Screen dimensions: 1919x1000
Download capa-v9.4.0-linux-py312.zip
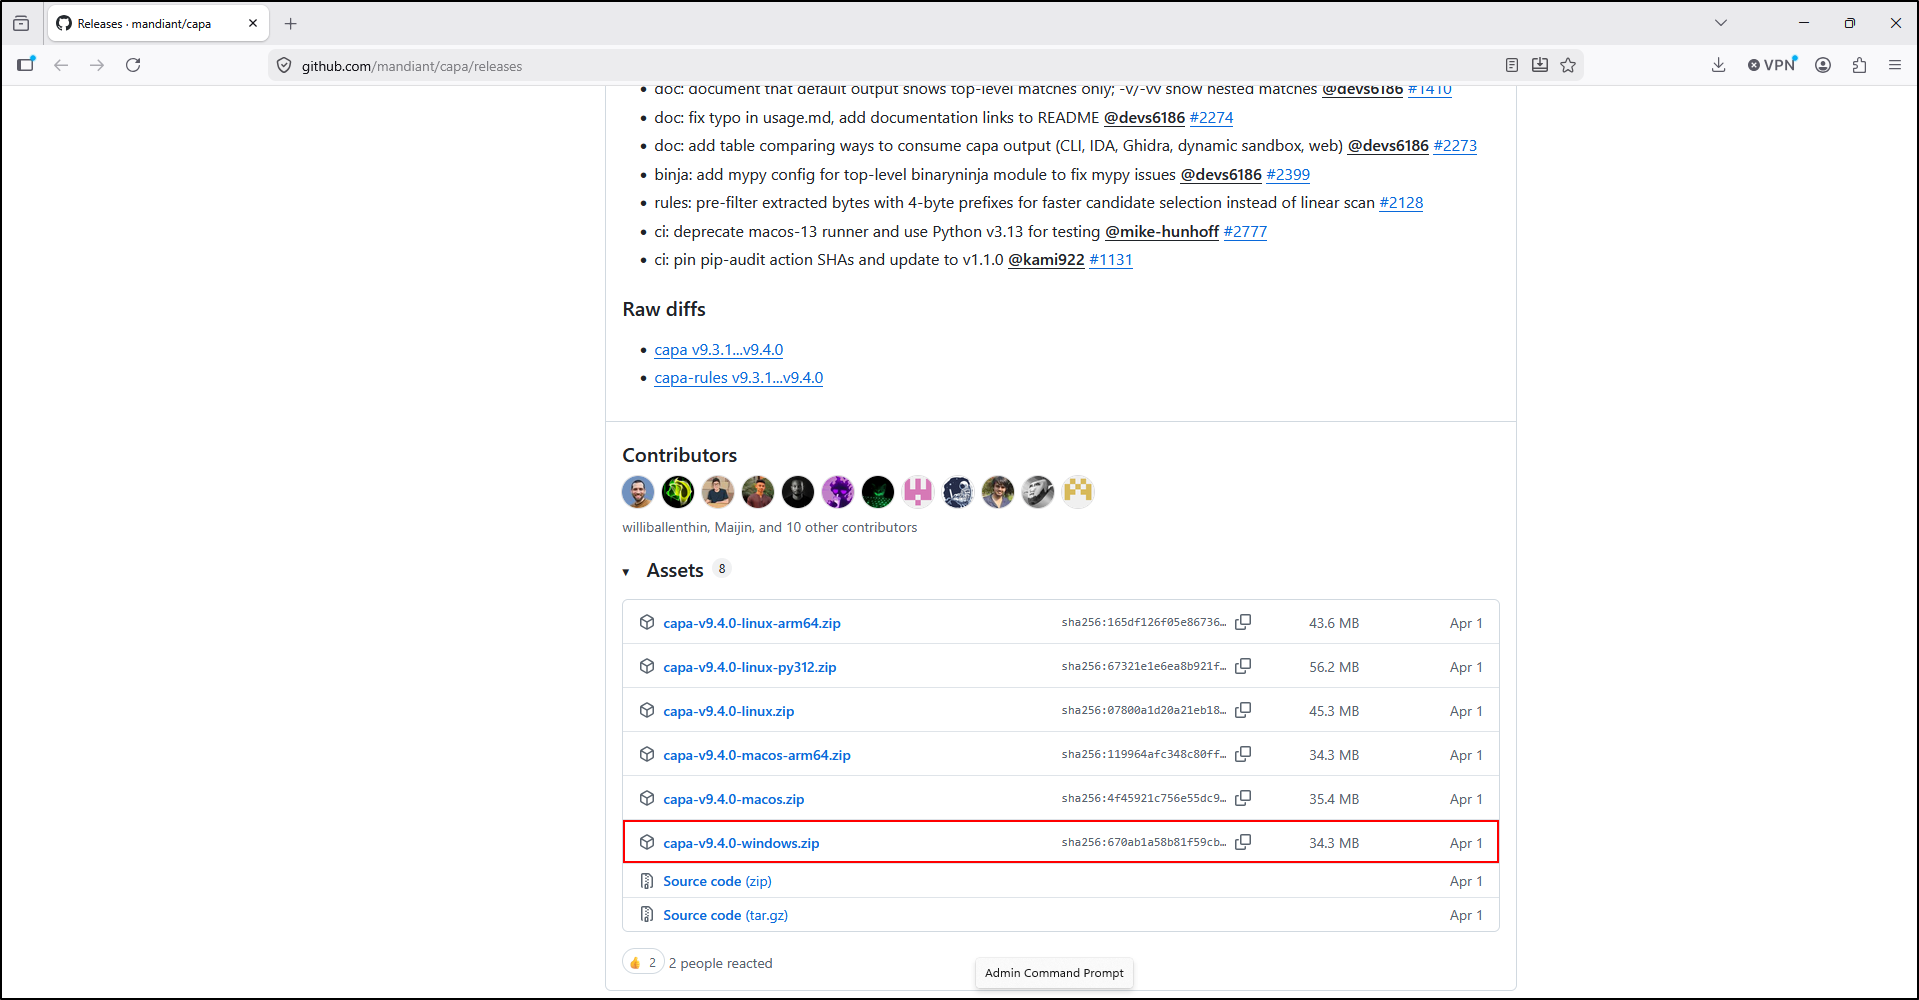point(750,667)
